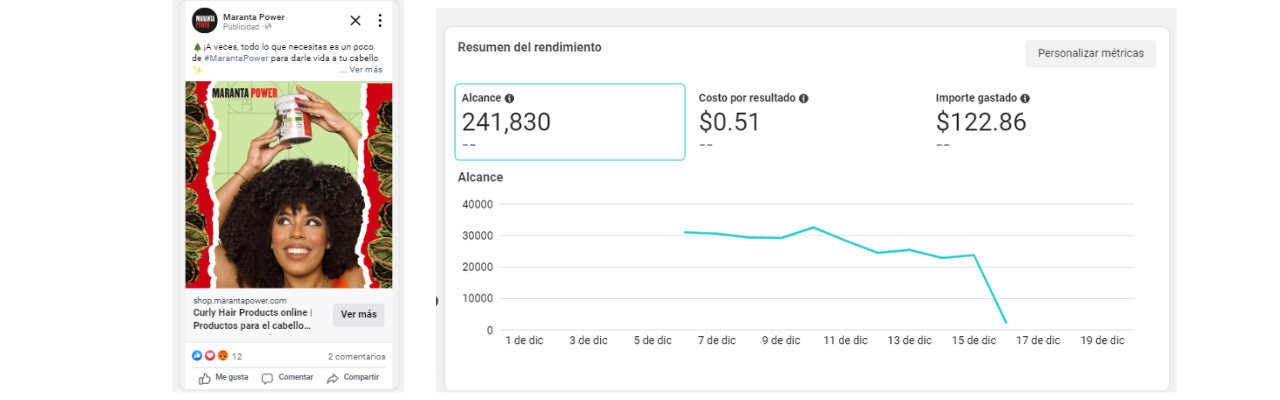Click the info icon beside Importe gastado
Image resolution: width=1280 pixels, height=400 pixels.
1025,99
